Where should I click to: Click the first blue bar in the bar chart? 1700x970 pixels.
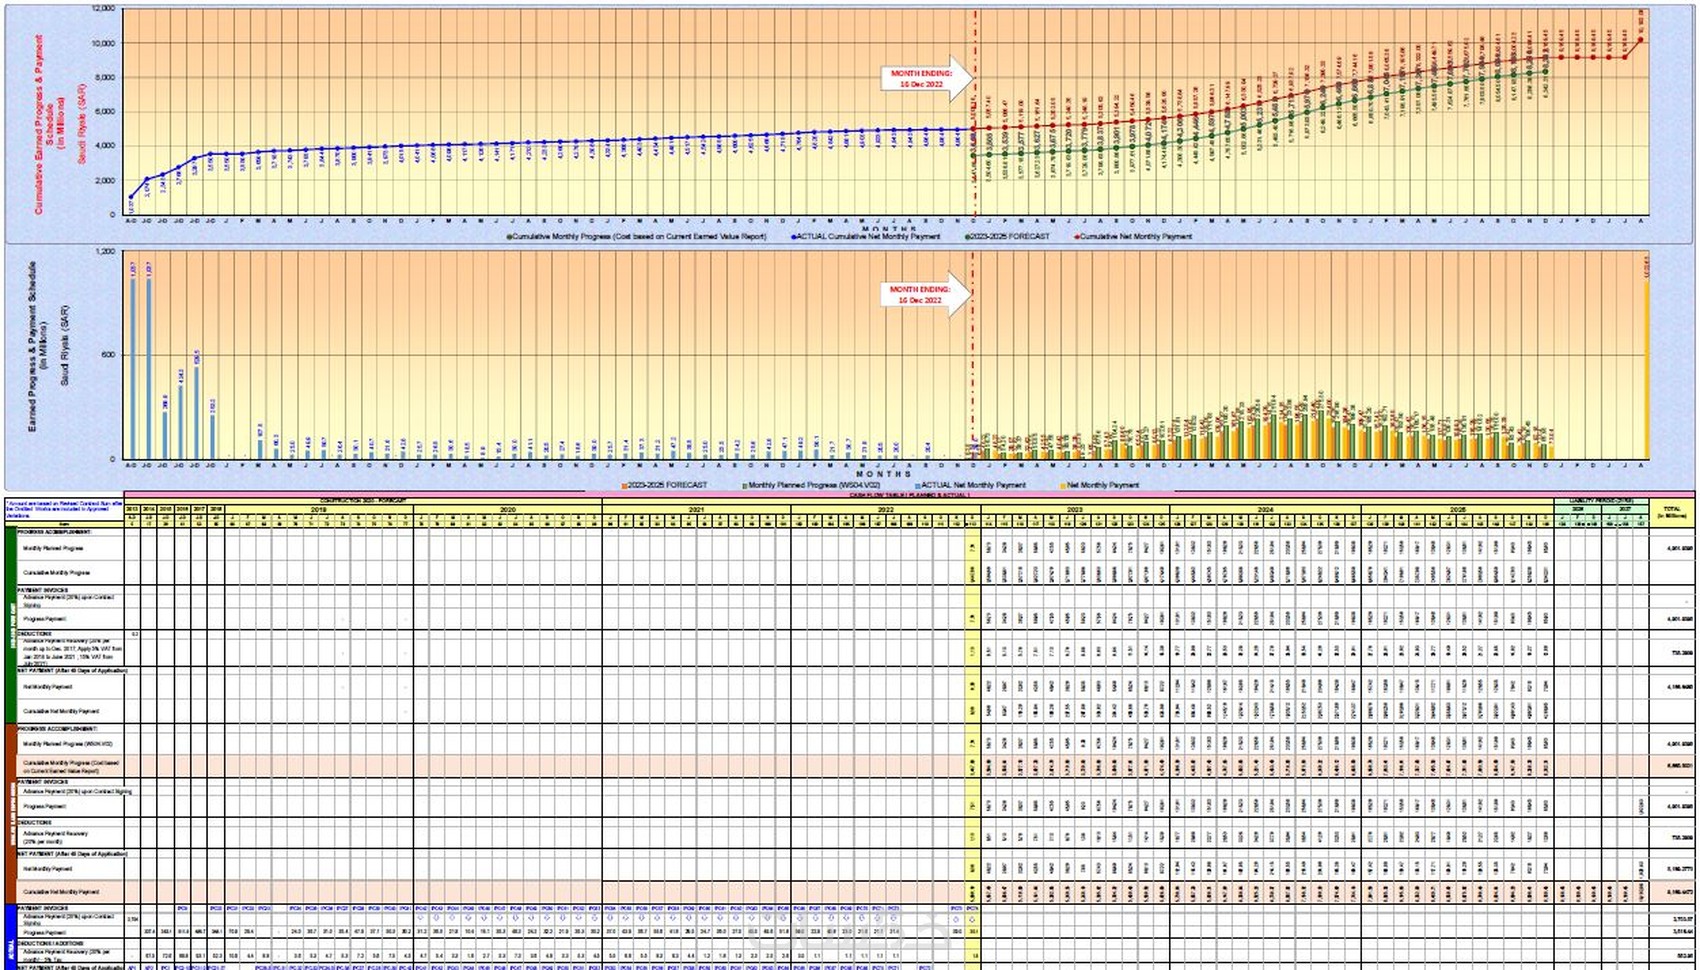pos(132,368)
